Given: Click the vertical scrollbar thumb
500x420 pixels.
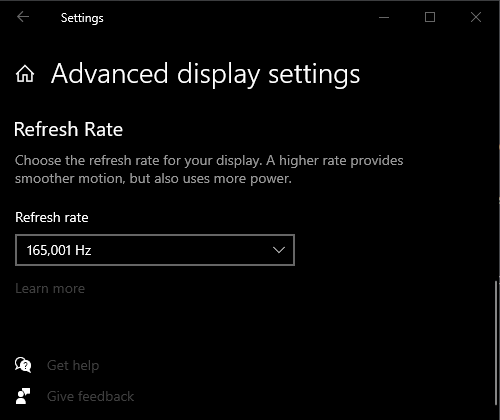Looking at the screenshot, I should tap(496, 343).
